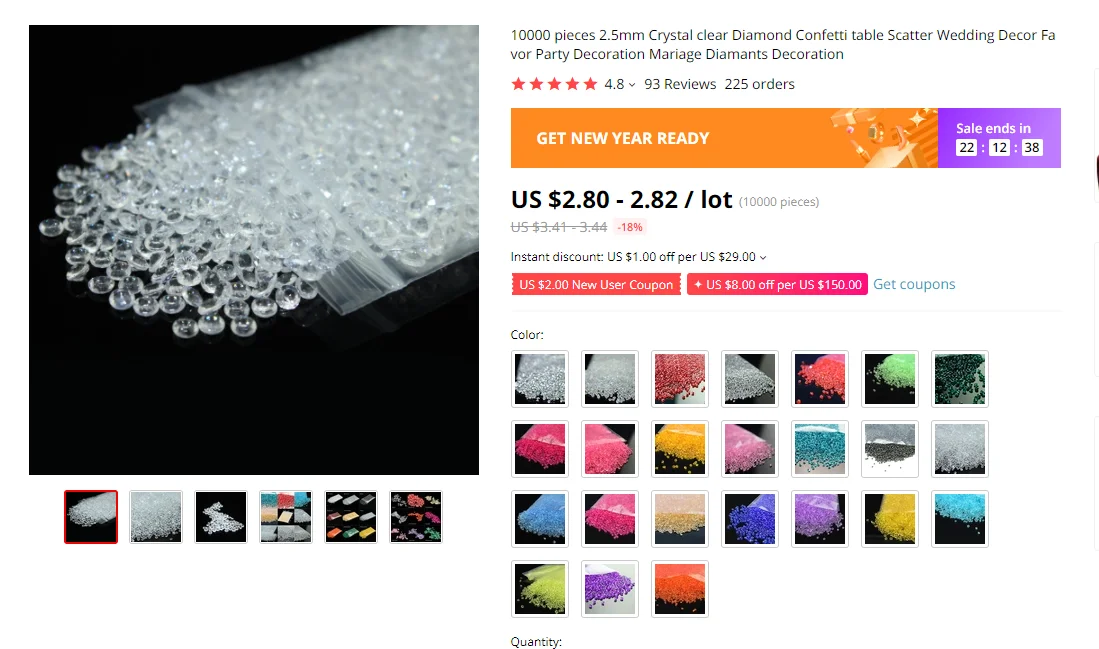Show the second product thumbnail image
This screenshot has height=649, width=1099.
[x=156, y=517]
